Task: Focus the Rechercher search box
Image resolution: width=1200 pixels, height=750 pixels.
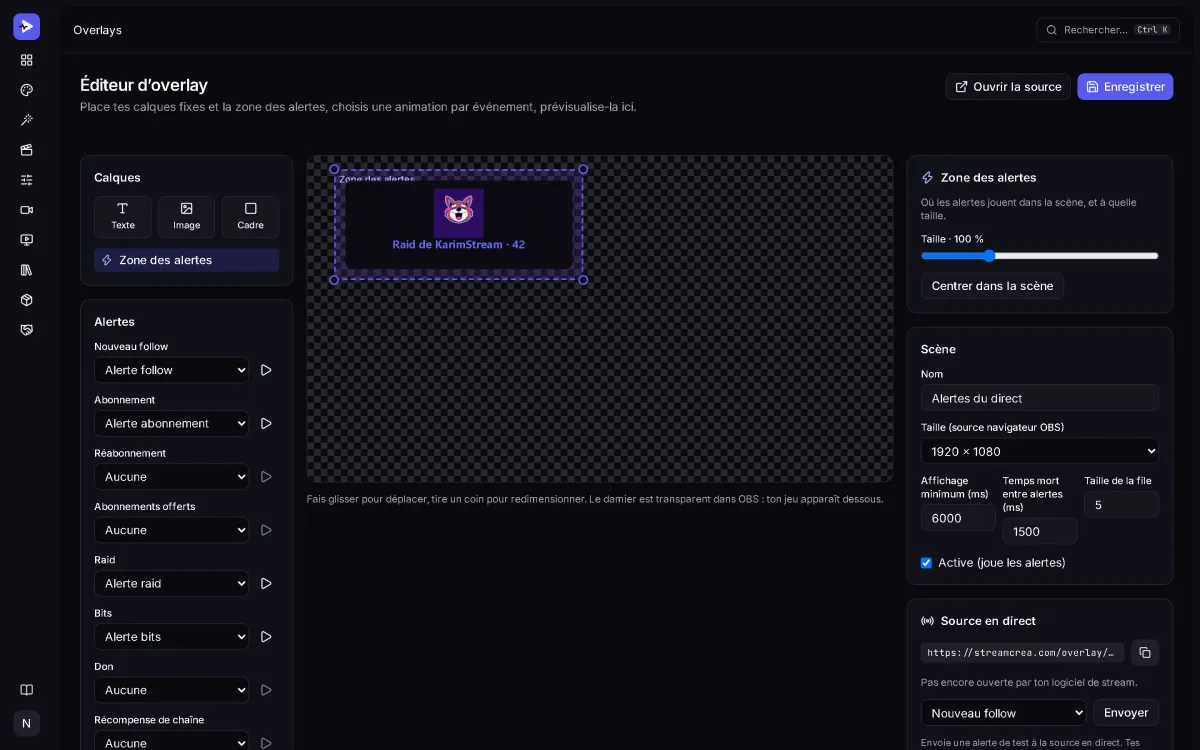Action: click(1108, 30)
